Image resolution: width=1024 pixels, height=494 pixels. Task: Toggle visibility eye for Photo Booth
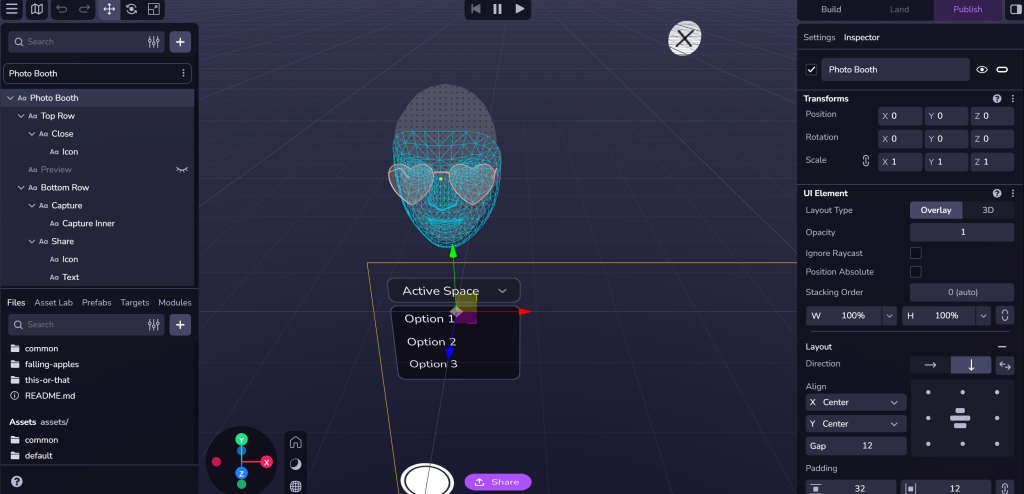[982, 70]
